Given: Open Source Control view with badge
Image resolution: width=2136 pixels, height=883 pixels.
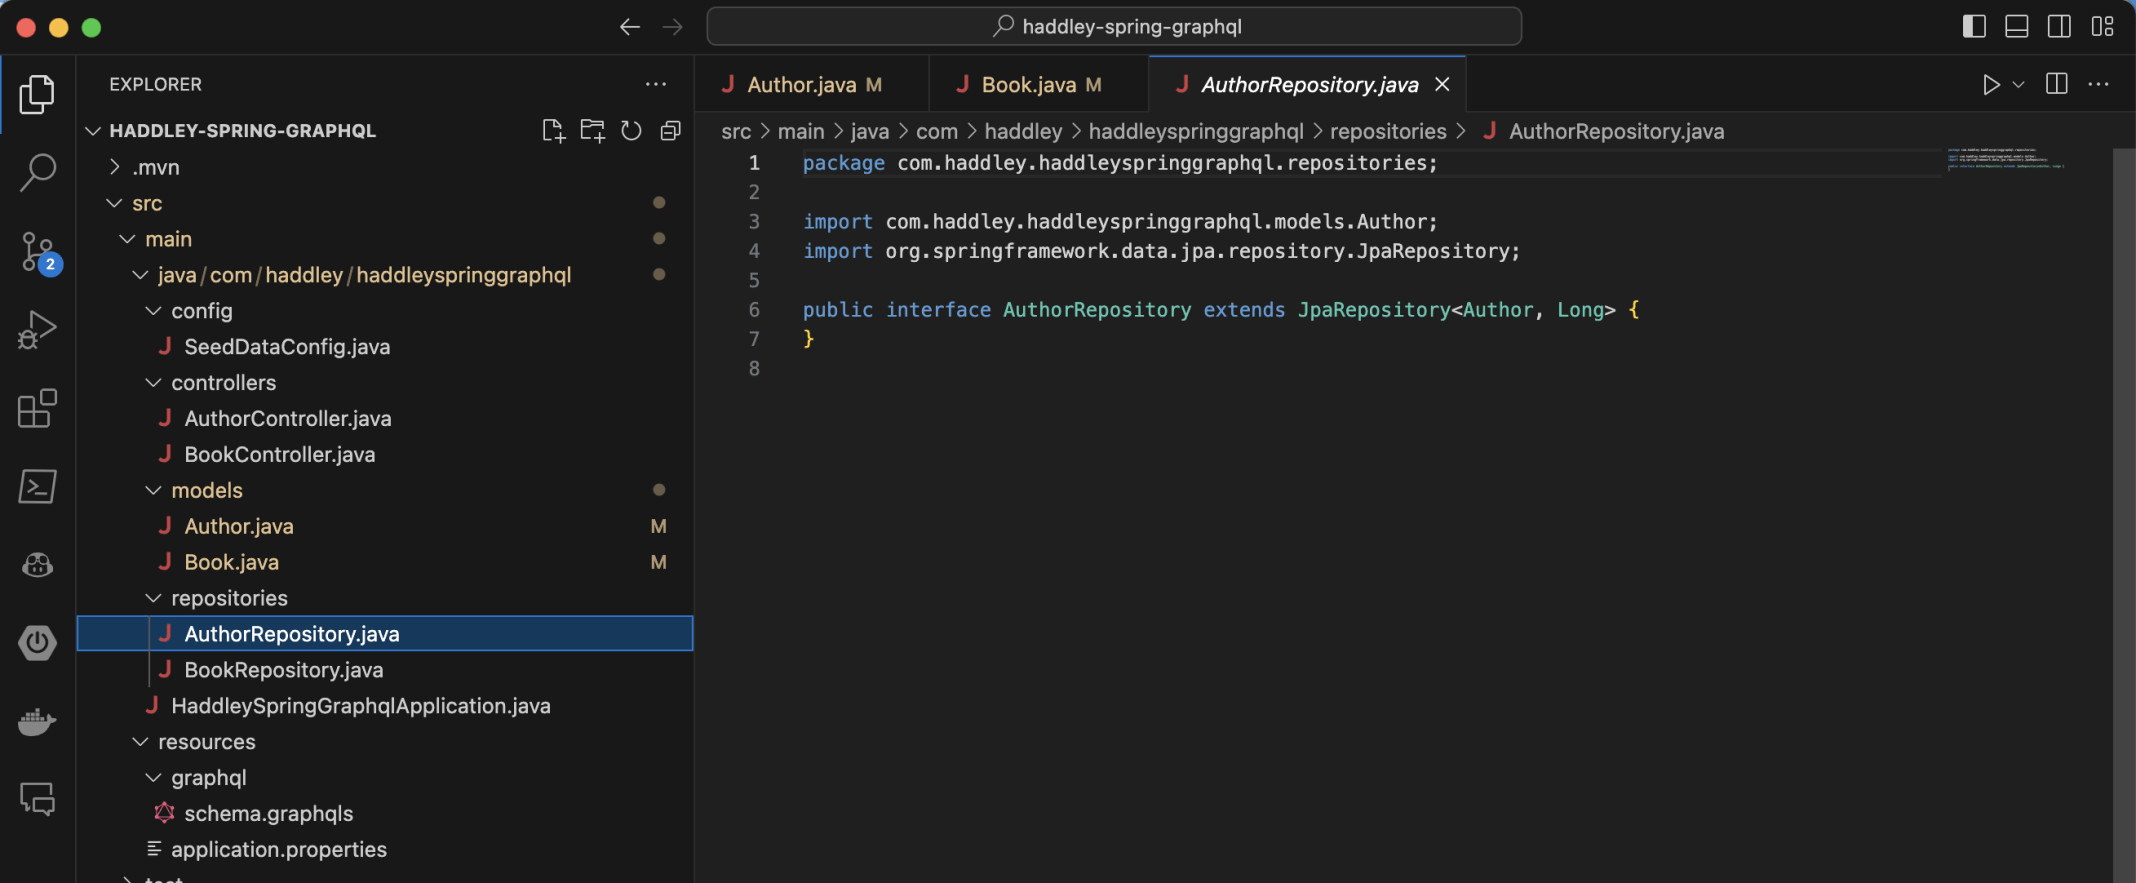Looking at the screenshot, I should (x=38, y=251).
